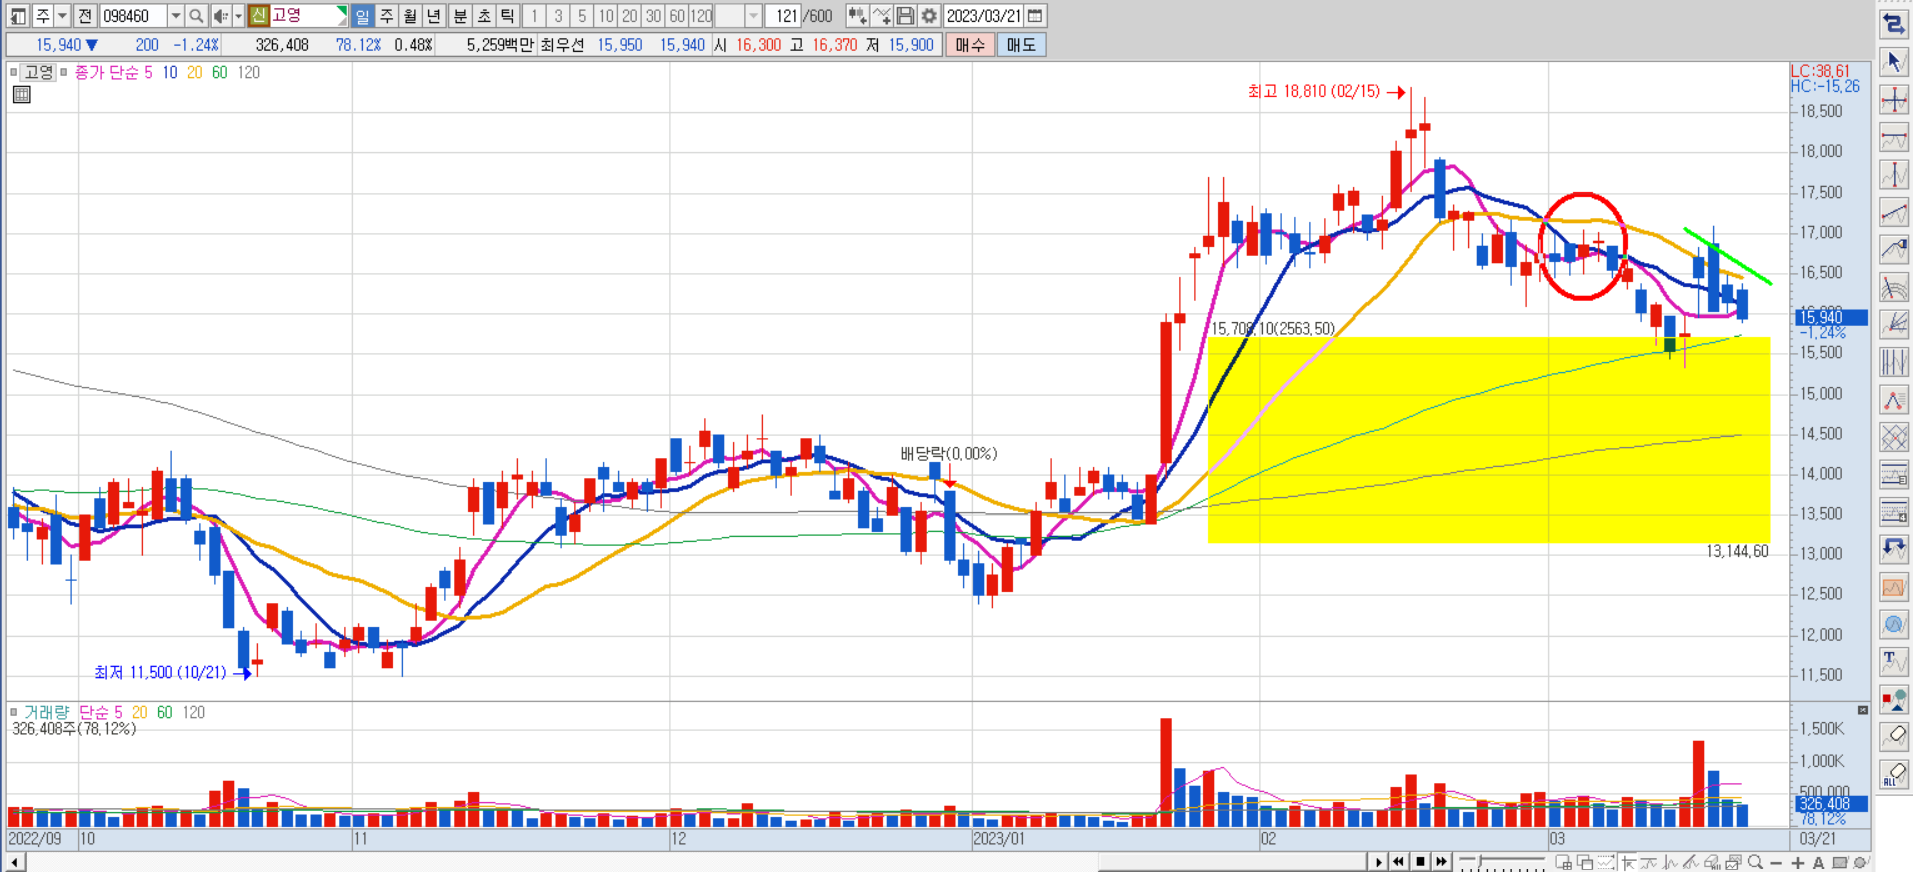
Task: Select the 일 daily period toggle
Action: pos(362,16)
